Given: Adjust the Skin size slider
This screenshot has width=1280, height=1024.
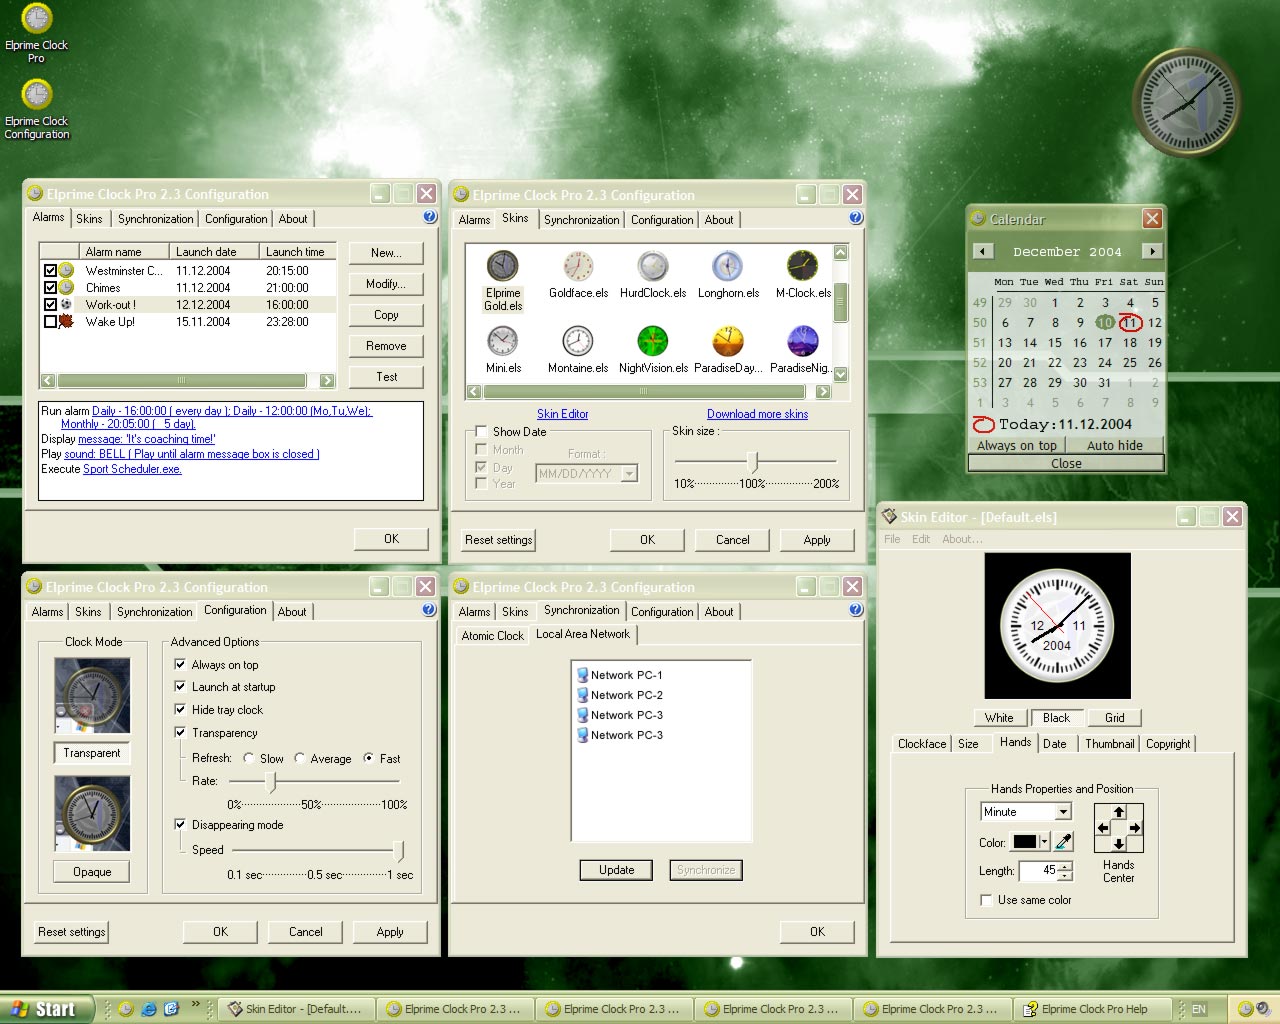Looking at the screenshot, I should coord(755,461).
